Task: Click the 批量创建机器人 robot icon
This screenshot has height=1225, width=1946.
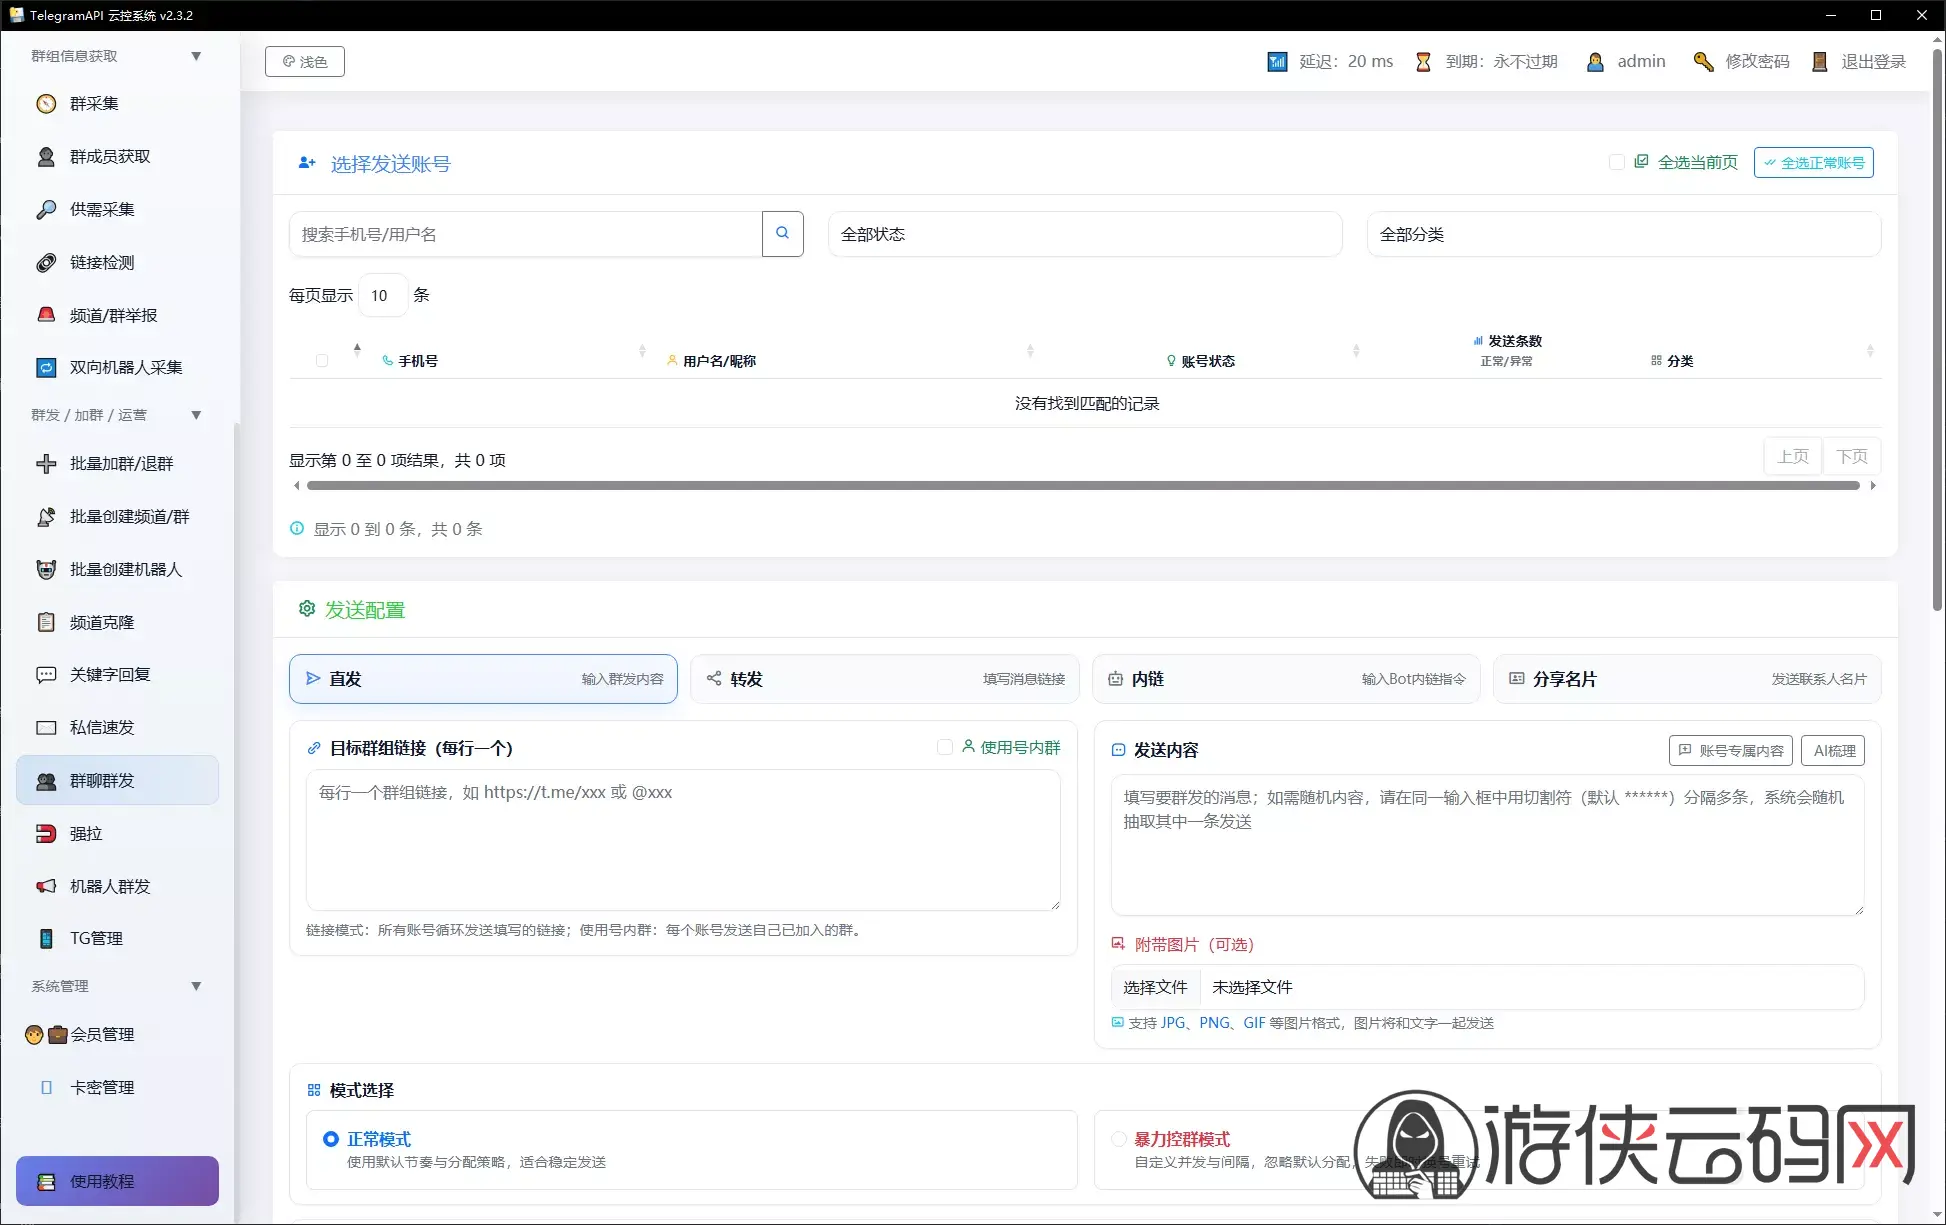Action: [x=46, y=570]
